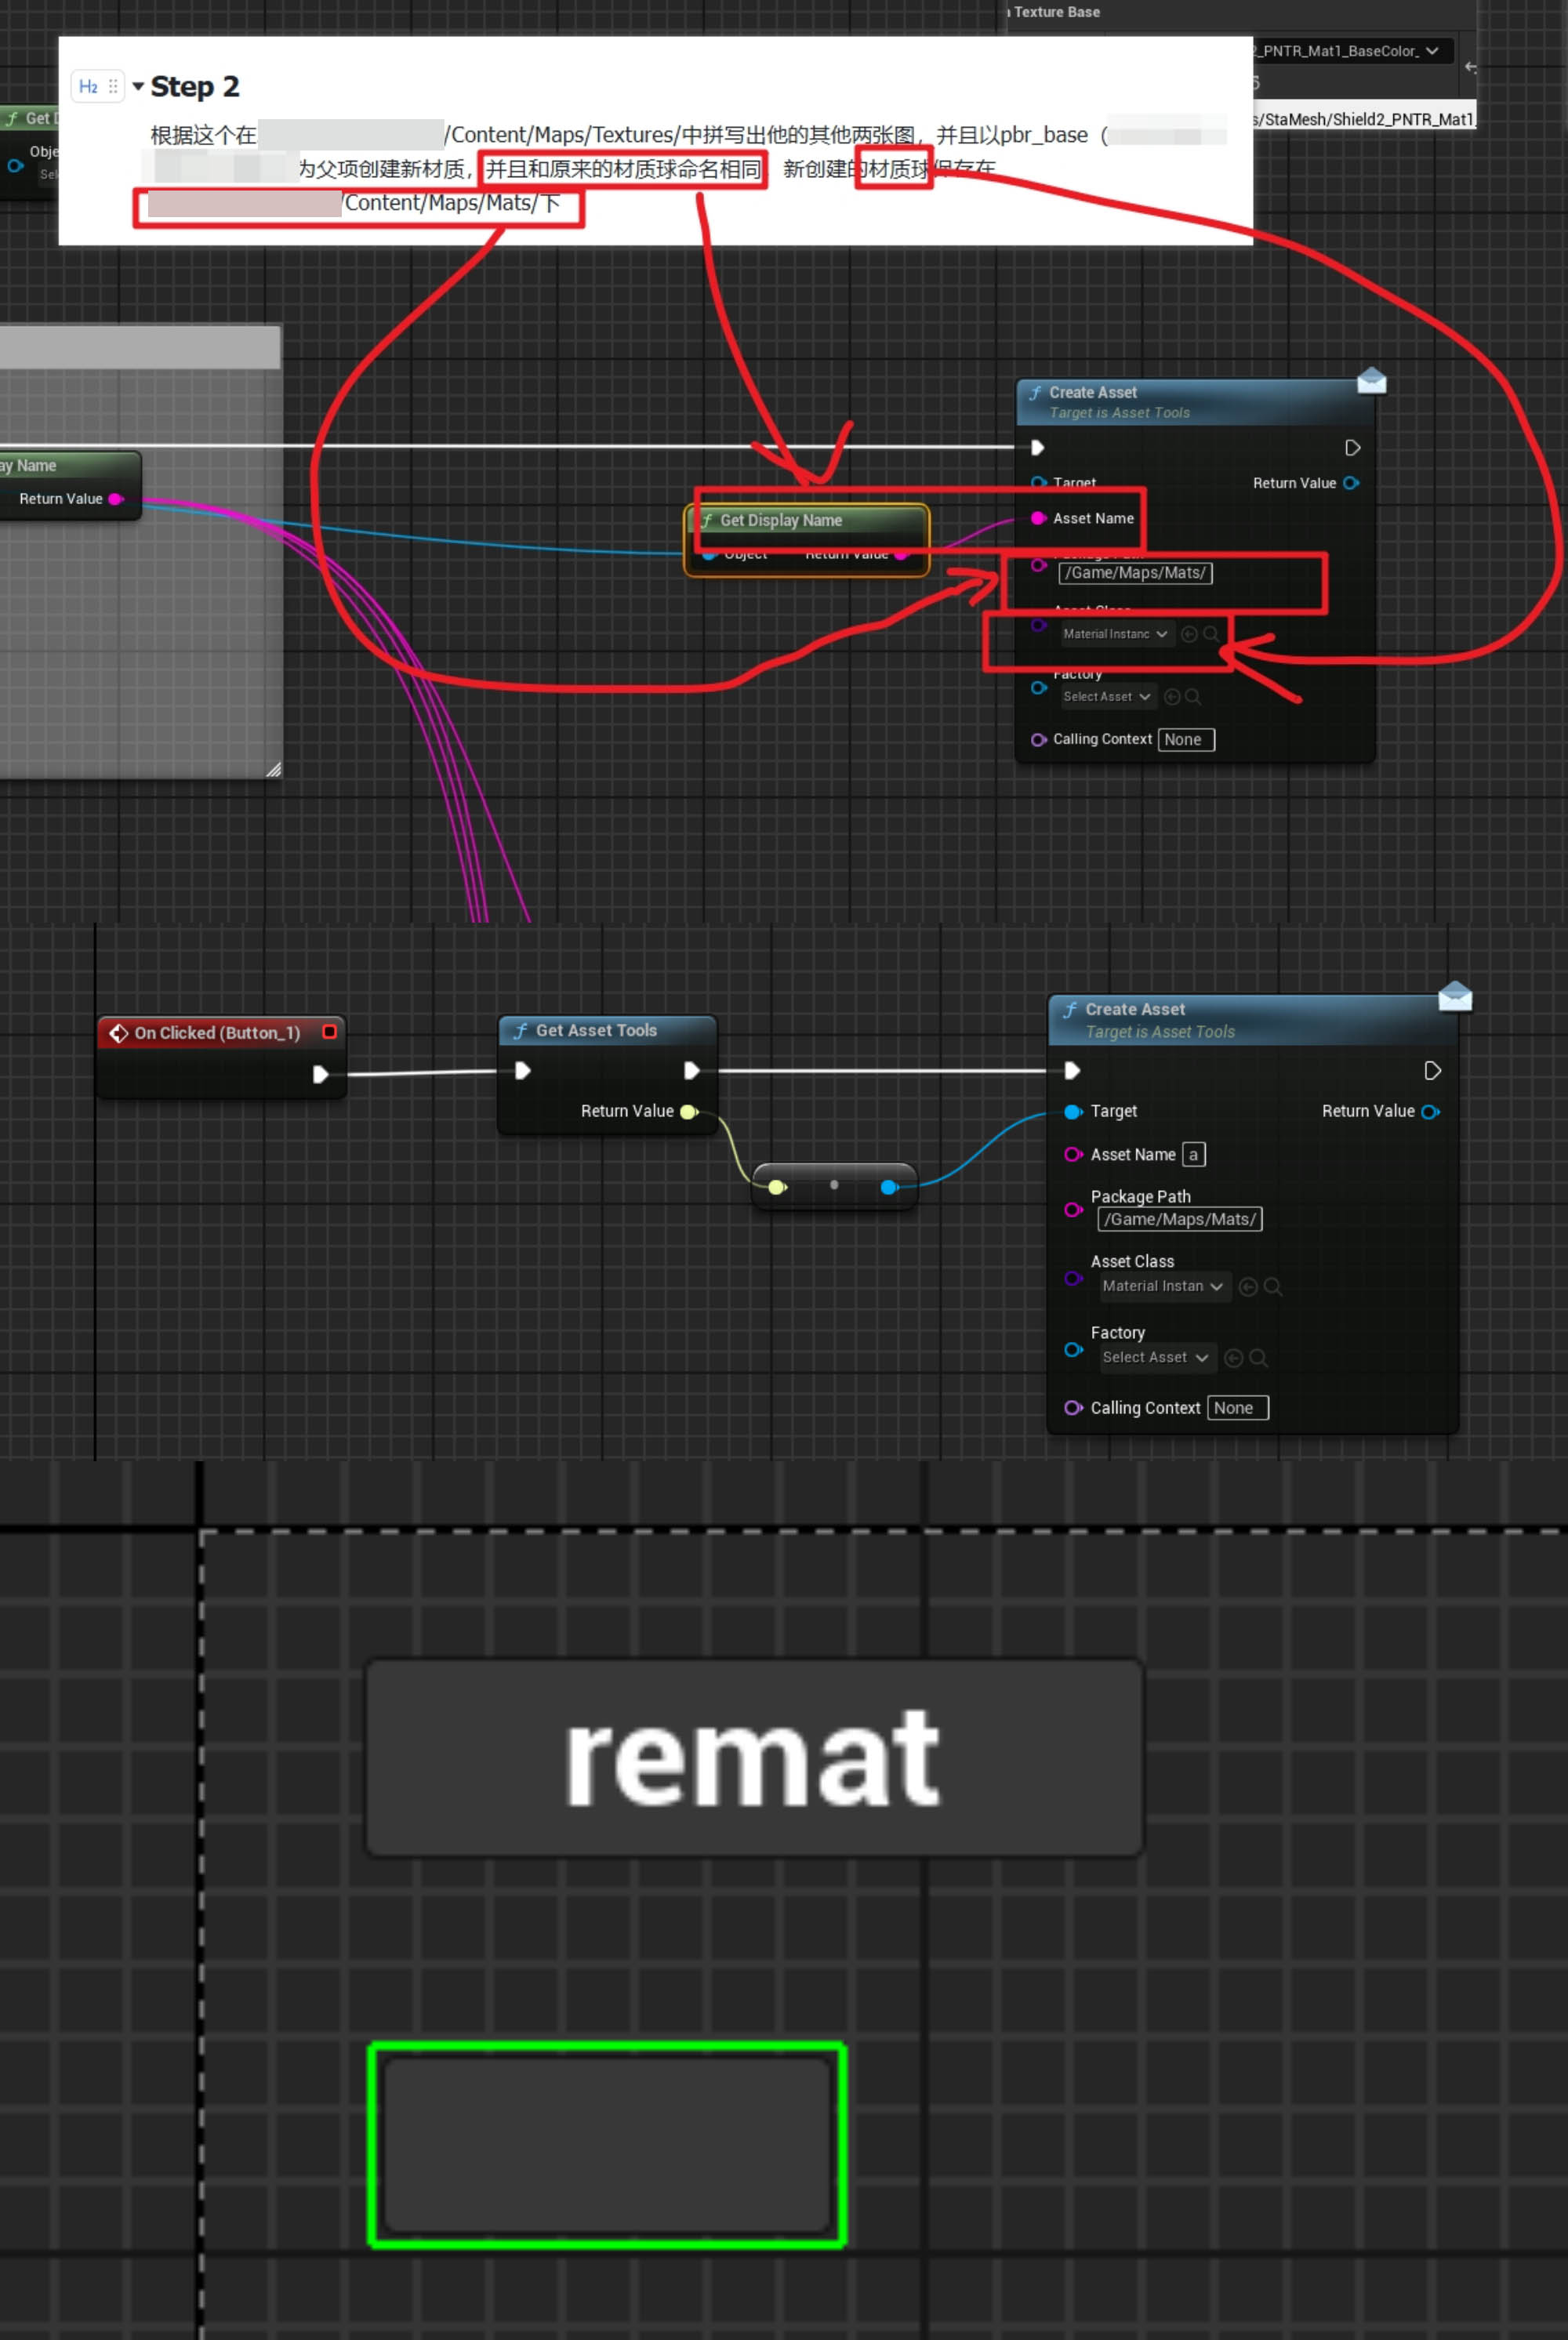Click use-selected arrow beside 'Material Instan' dropdown
The image size is (1568, 2340).
click(1247, 1287)
